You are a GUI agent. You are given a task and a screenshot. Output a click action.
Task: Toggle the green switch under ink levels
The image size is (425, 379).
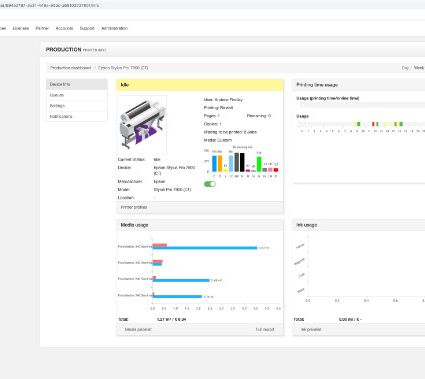[x=210, y=184]
